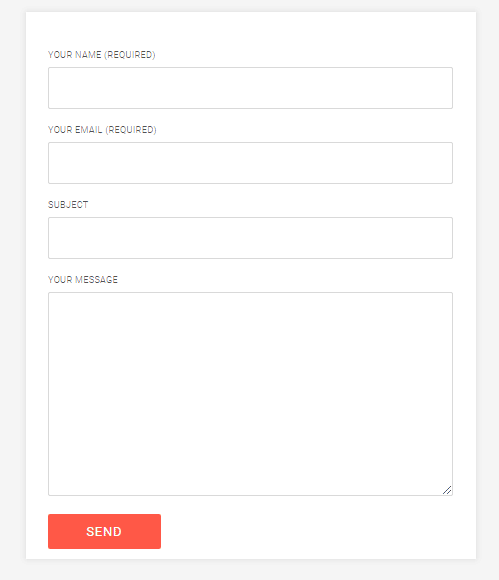This screenshot has height=580, width=499.
Task: Click the white "SEND" text on the red button
Action: [x=104, y=532]
